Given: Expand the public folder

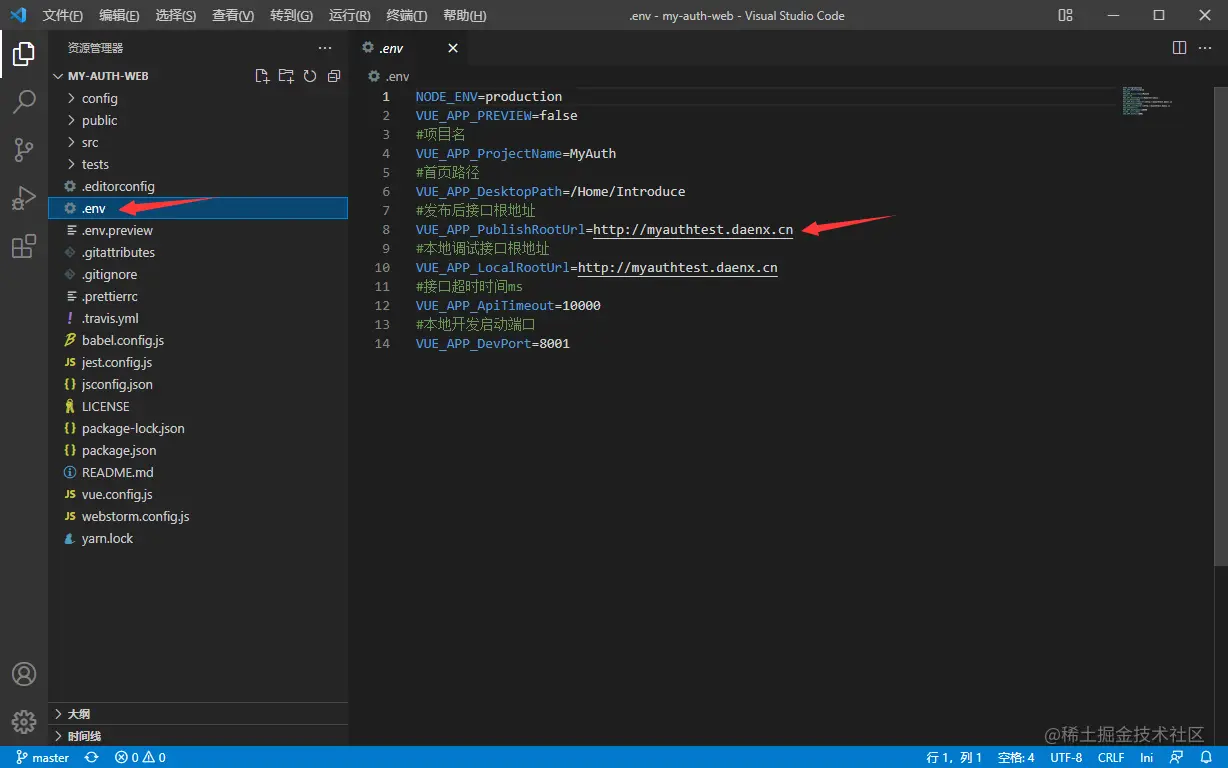Looking at the screenshot, I should pos(198,120).
